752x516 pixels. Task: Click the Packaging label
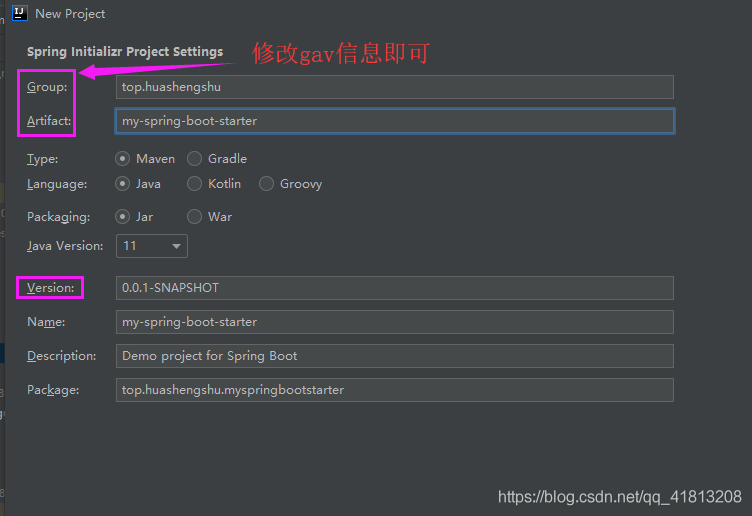point(59,217)
